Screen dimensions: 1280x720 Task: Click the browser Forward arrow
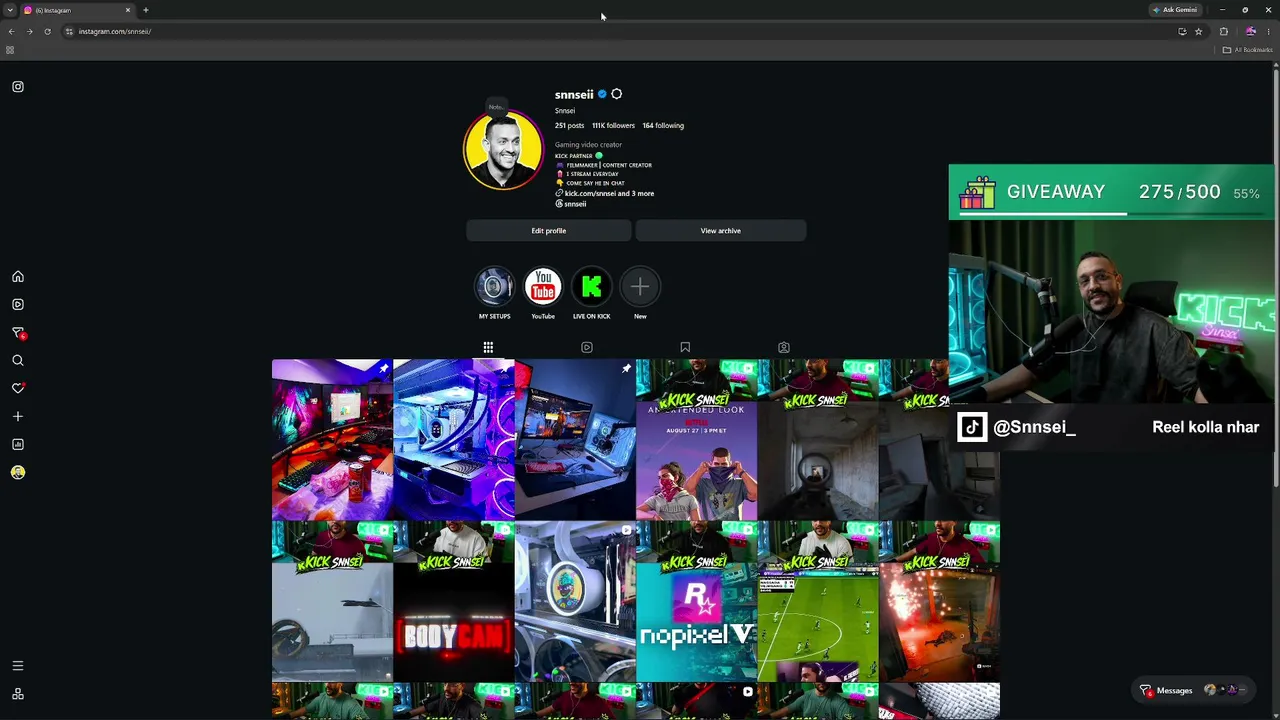[x=29, y=31]
